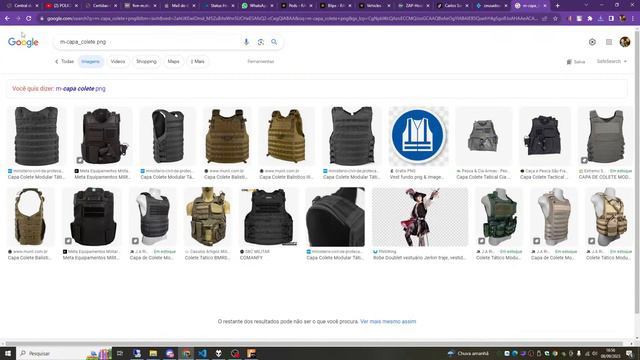Screen dimensions: 640x360
Task: Click the Google logo
Action: 23,42
